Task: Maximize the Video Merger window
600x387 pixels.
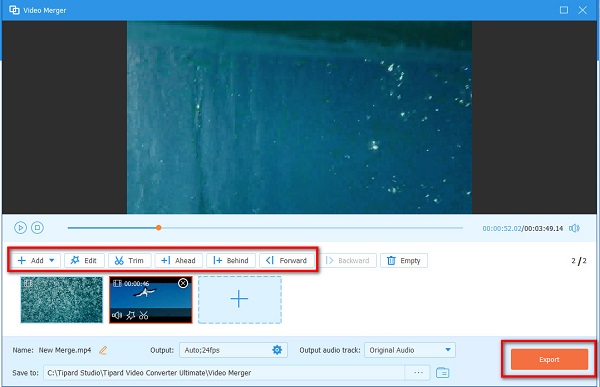Action: click(x=564, y=10)
